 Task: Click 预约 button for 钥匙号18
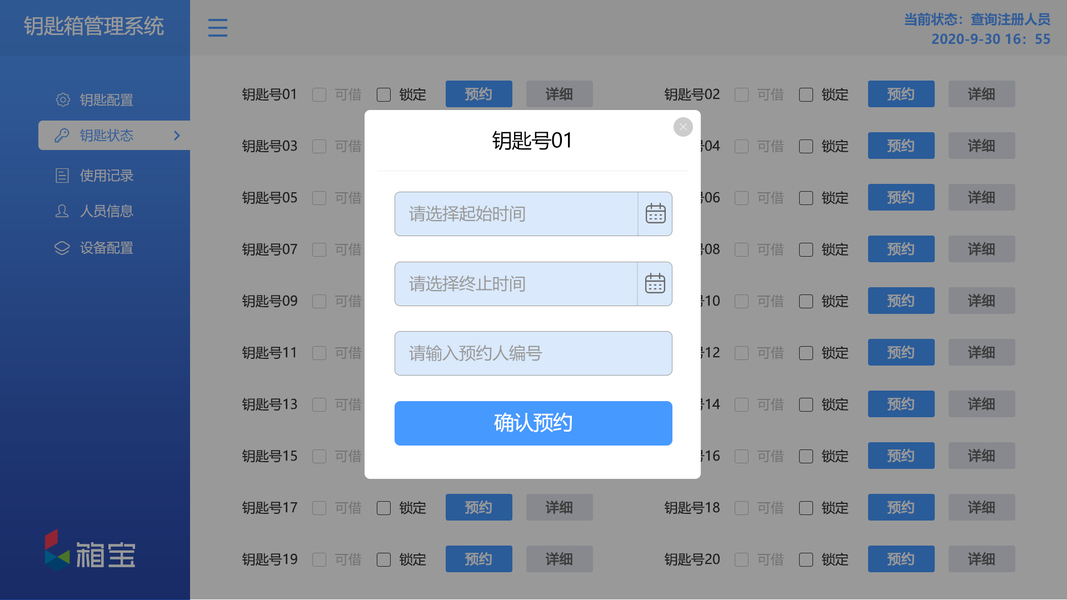(x=900, y=508)
